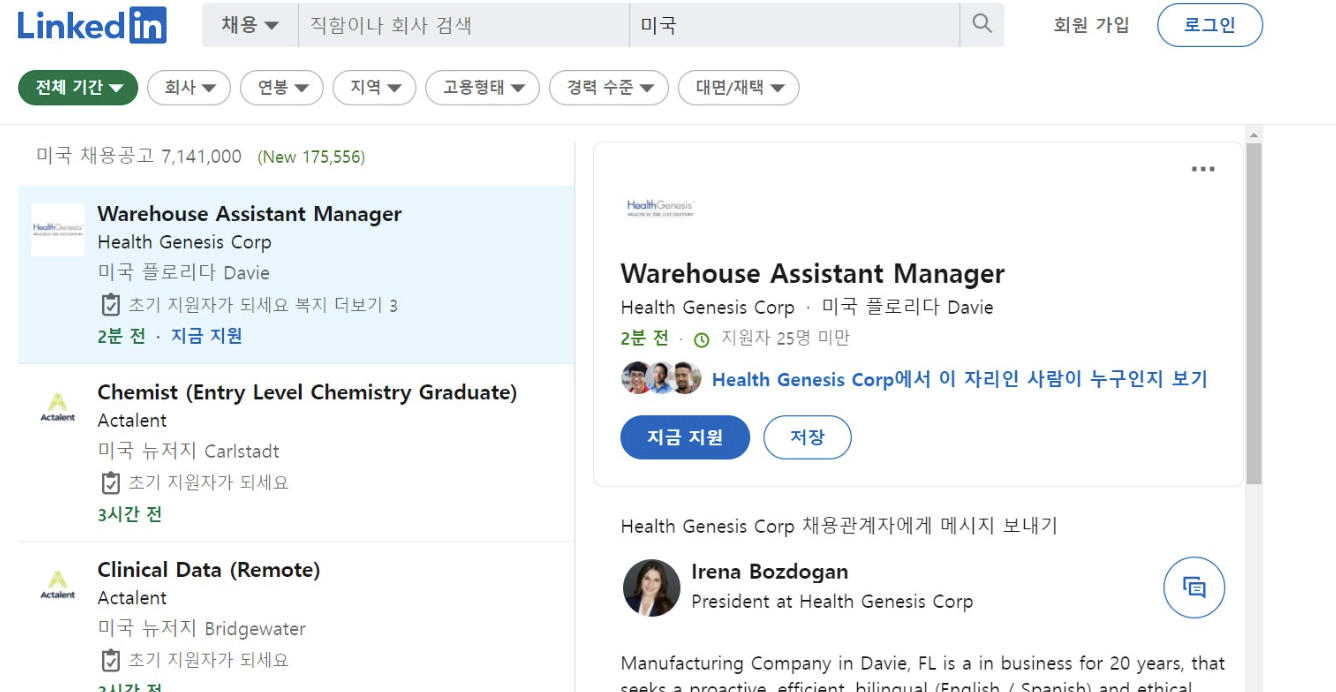Click the vertical scrollbar of detail panel

click(x=1254, y=314)
